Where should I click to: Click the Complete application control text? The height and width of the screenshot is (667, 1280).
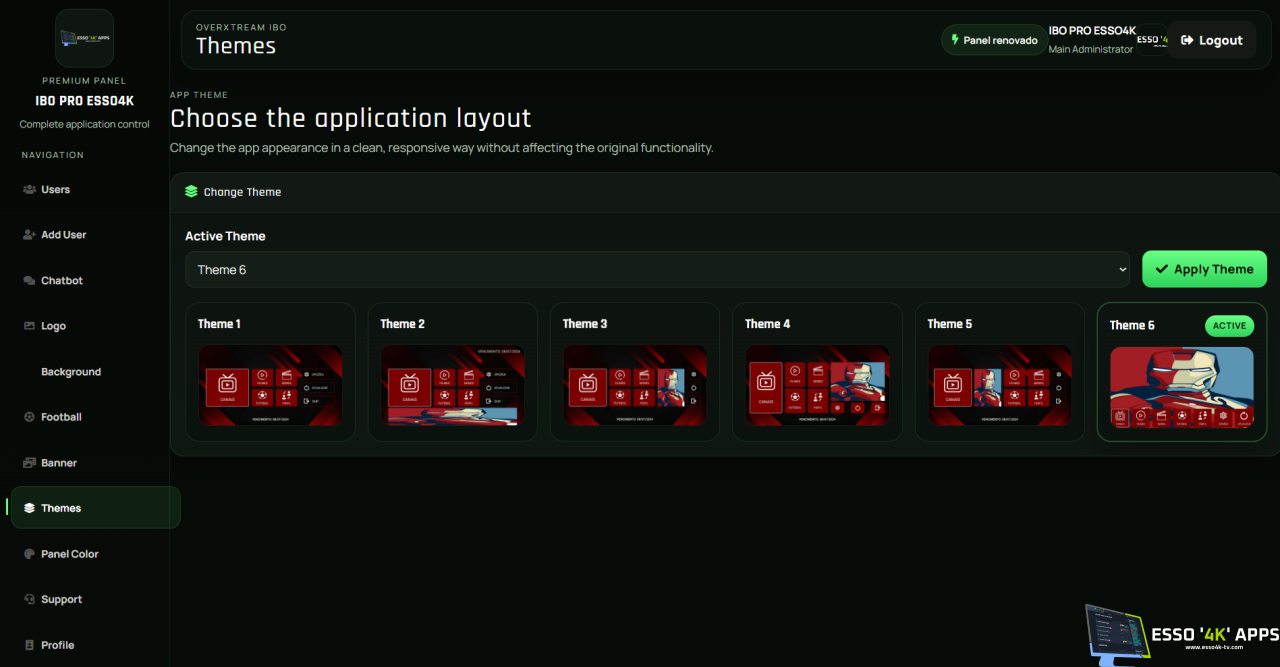[84, 124]
